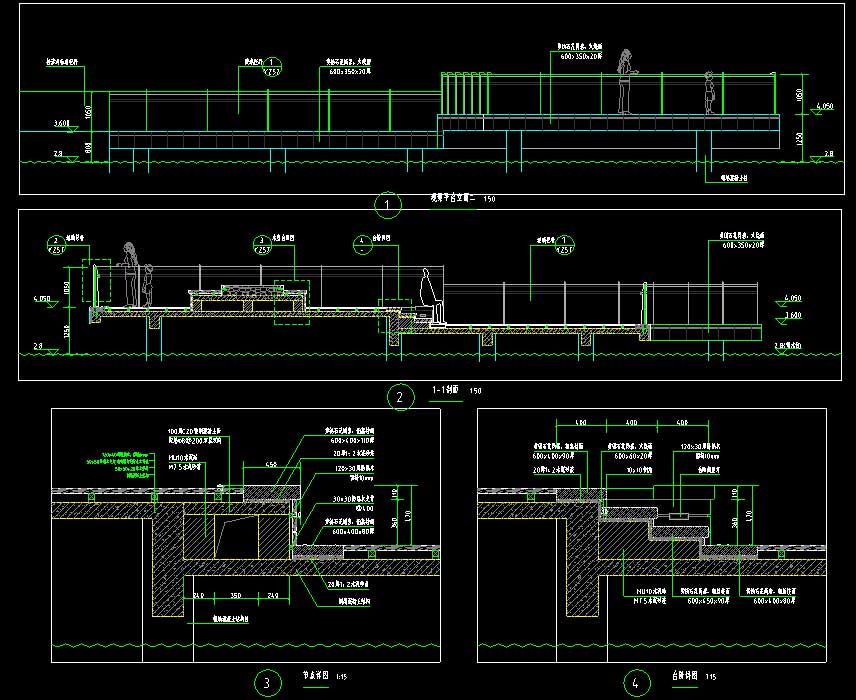856x700 pixels.
Task: Select the "1250" vertical dimension in the section
Action: pyautogui.click(x=67, y=331)
